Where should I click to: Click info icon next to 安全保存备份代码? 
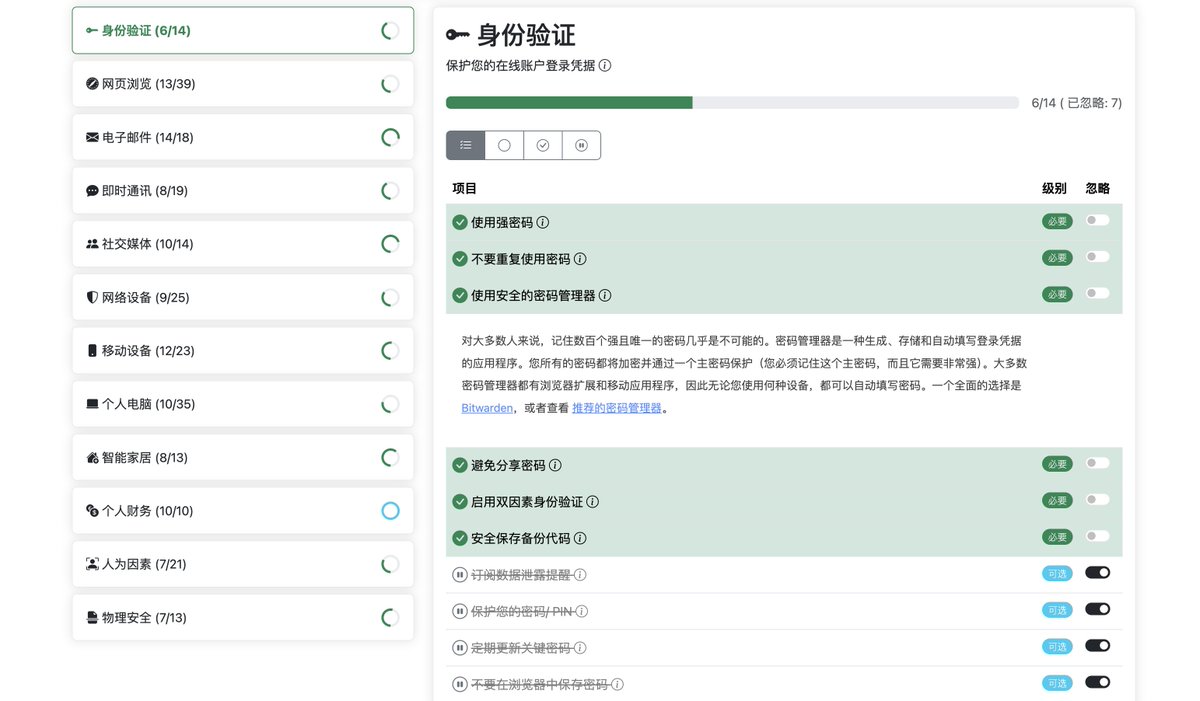[580, 538]
